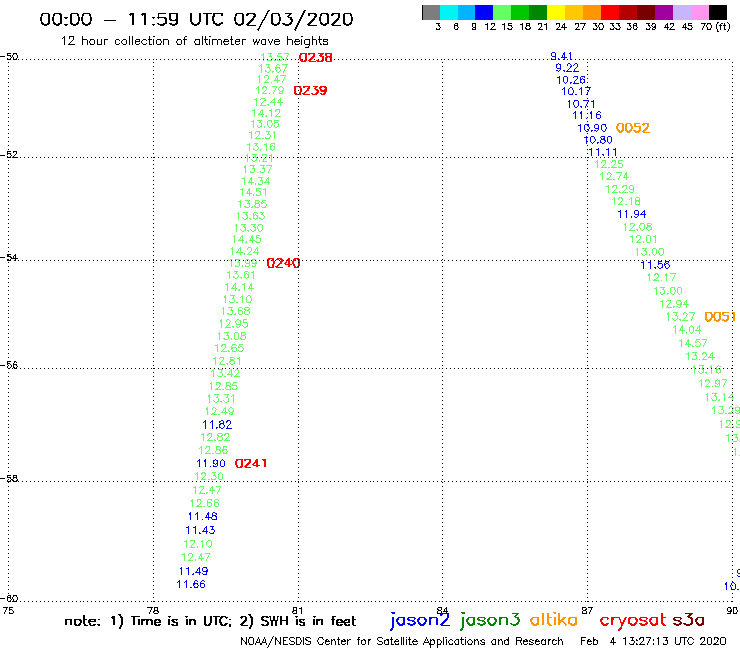Click the orange time marker 0051
The width and height of the screenshot is (740, 650).
(x=720, y=317)
